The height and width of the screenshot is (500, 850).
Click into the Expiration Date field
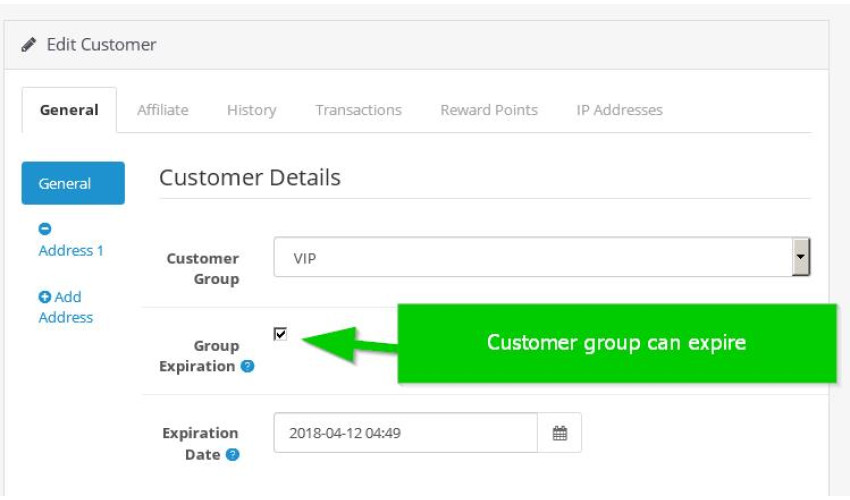pyautogui.click(x=405, y=433)
